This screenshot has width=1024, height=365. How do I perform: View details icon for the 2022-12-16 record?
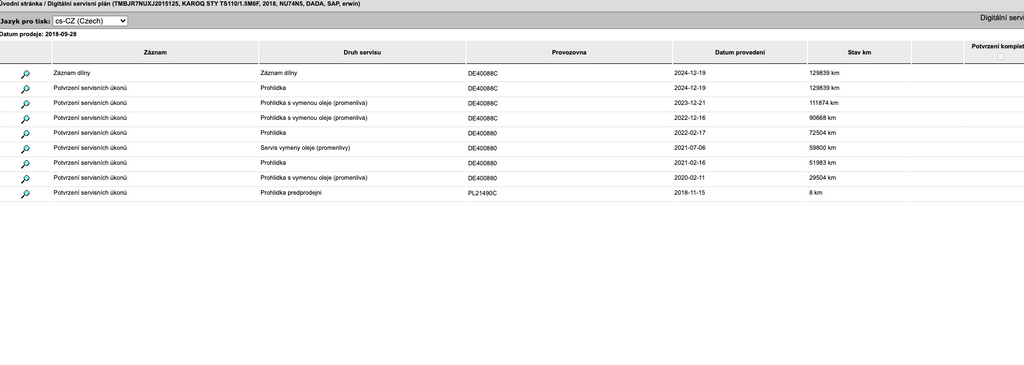pos(25,119)
